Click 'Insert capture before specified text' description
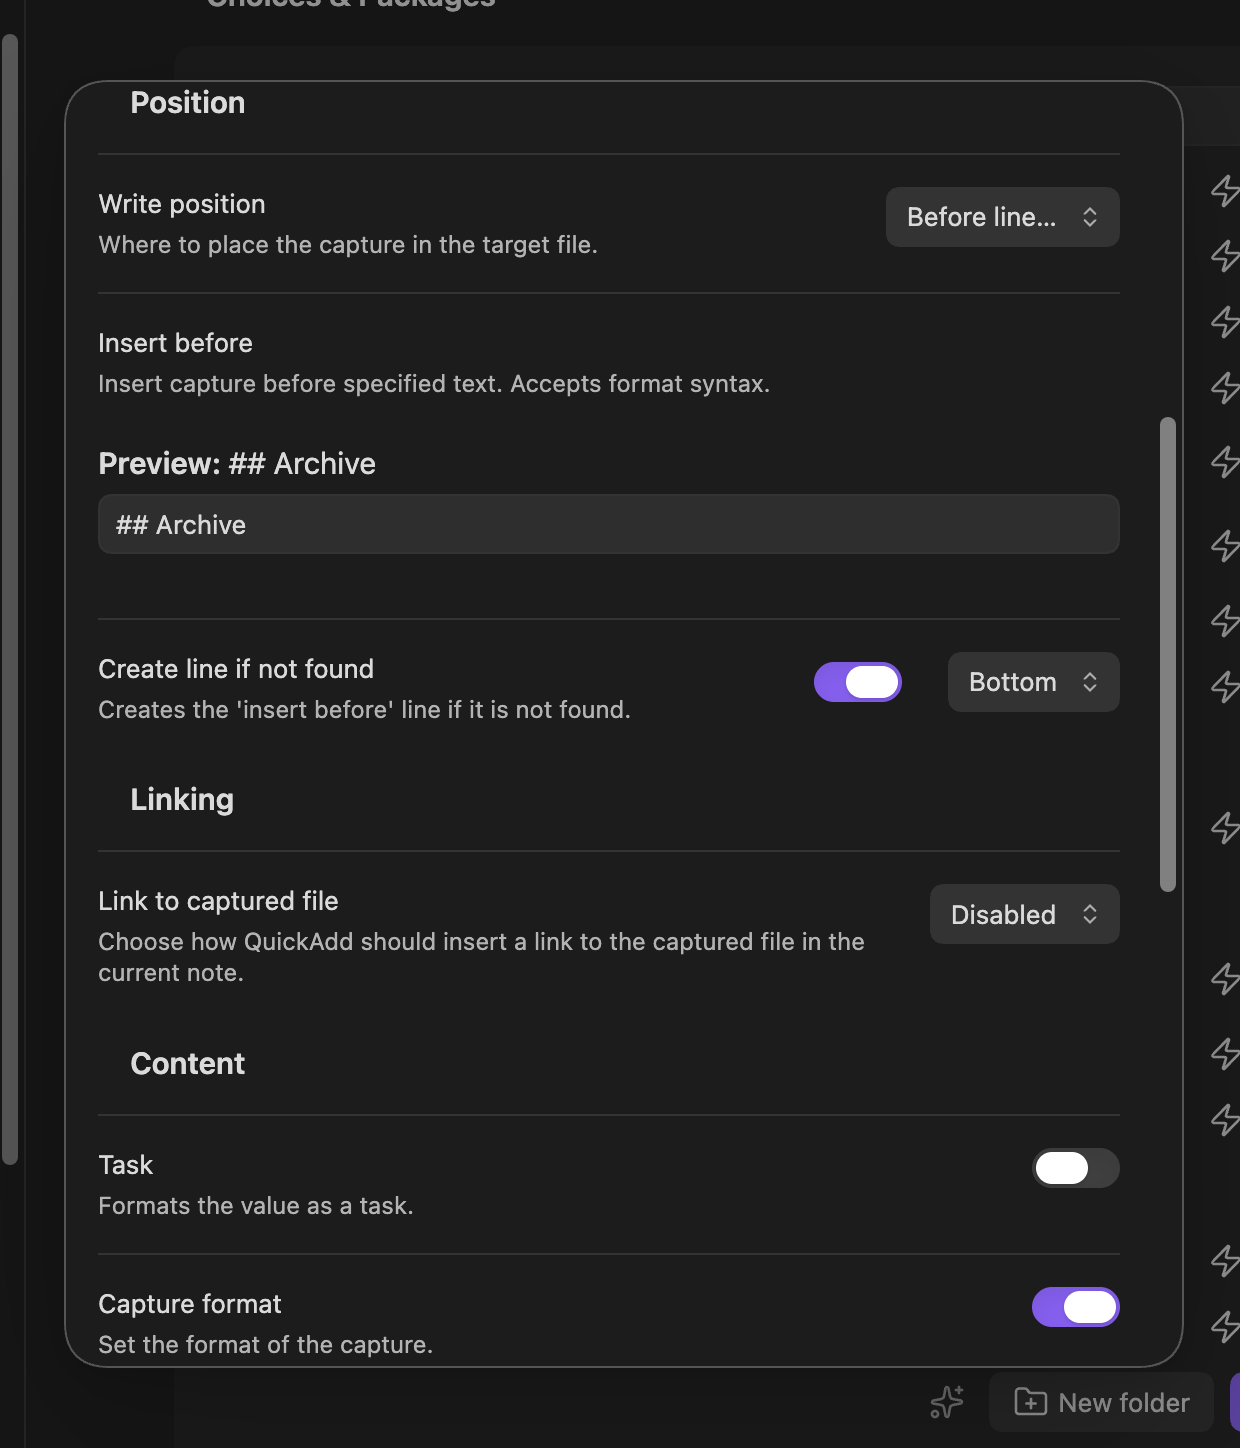The image size is (1240, 1448). tap(434, 384)
